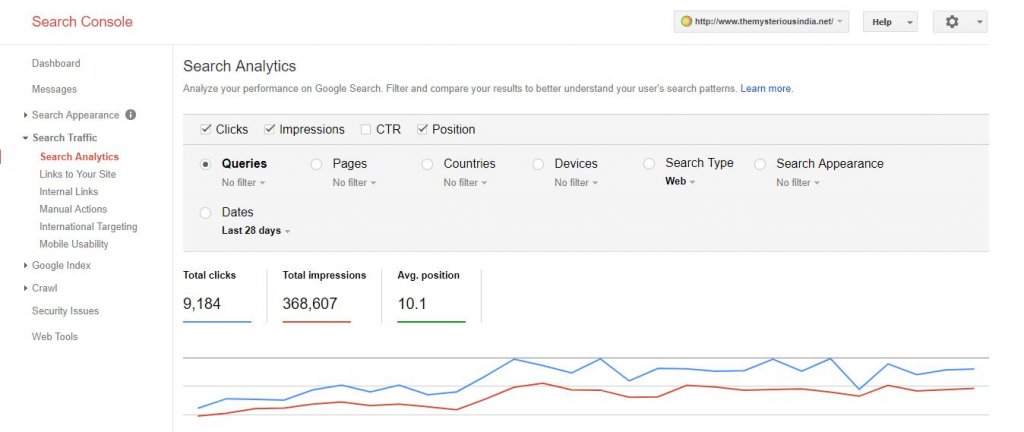The image size is (1024, 432).
Task: Select the Dates radio button
Action: pos(206,213)
